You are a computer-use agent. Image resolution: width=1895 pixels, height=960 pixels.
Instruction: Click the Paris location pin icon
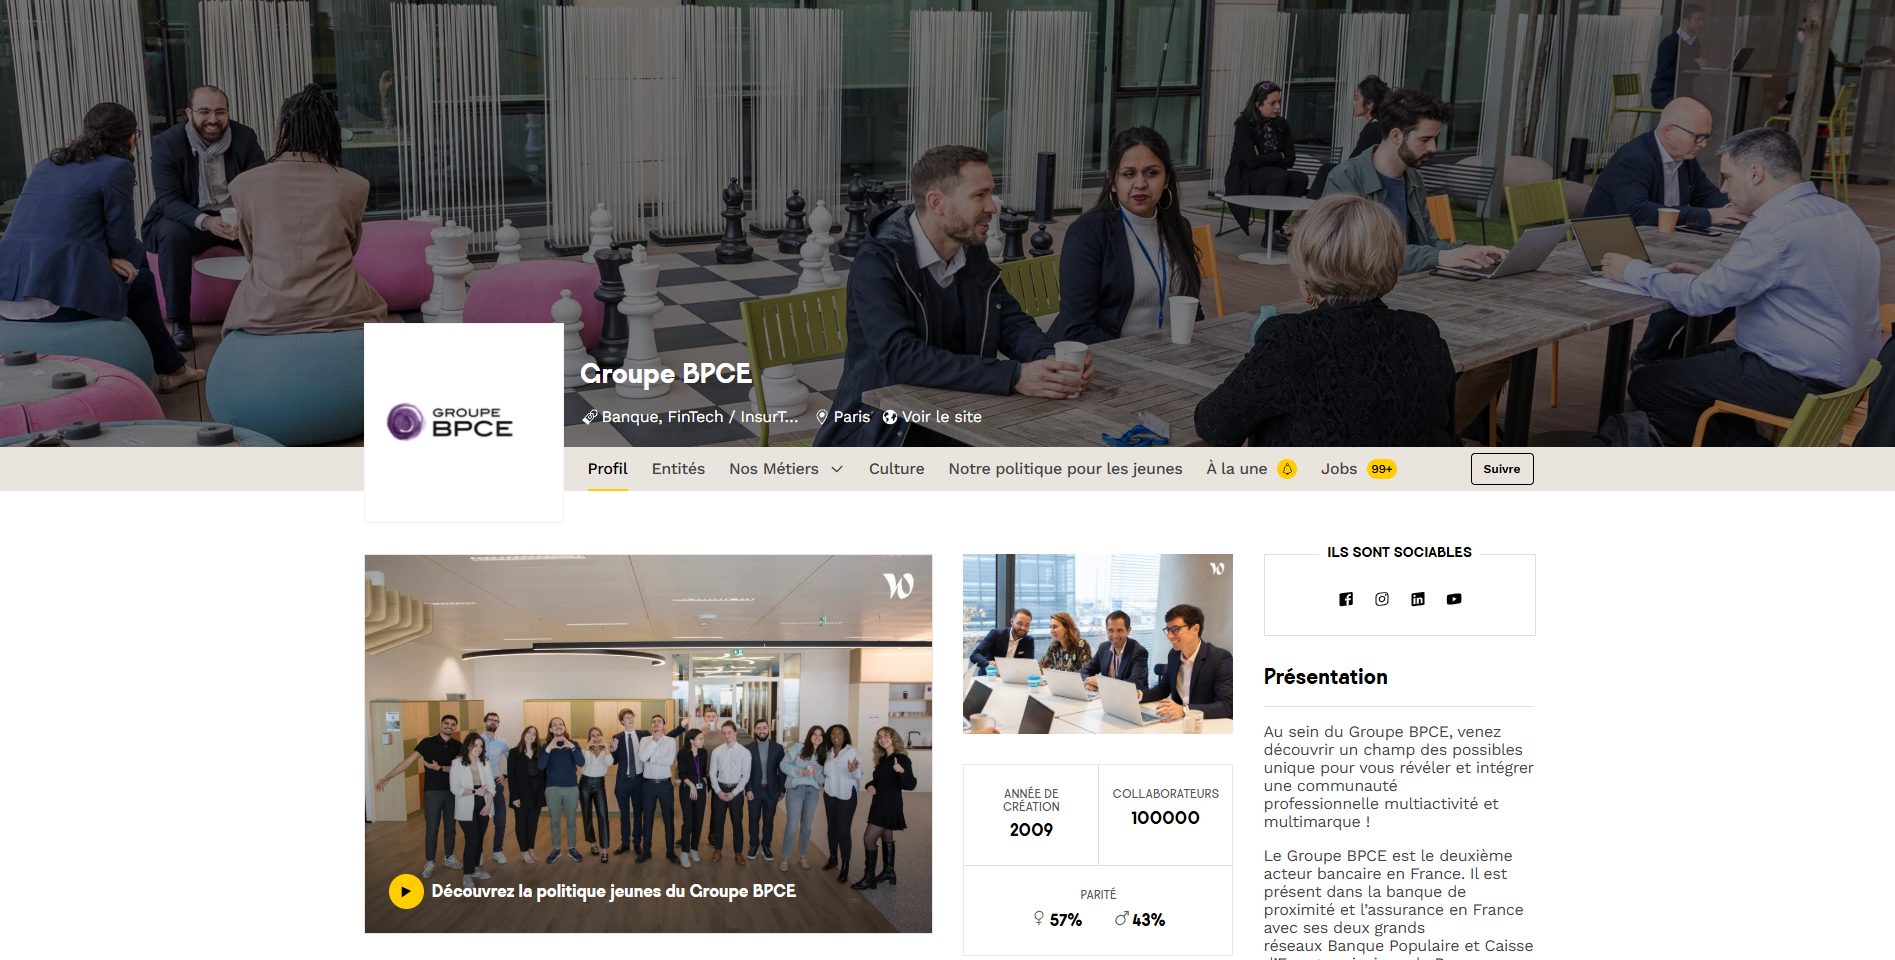click(x=822, y=417)
